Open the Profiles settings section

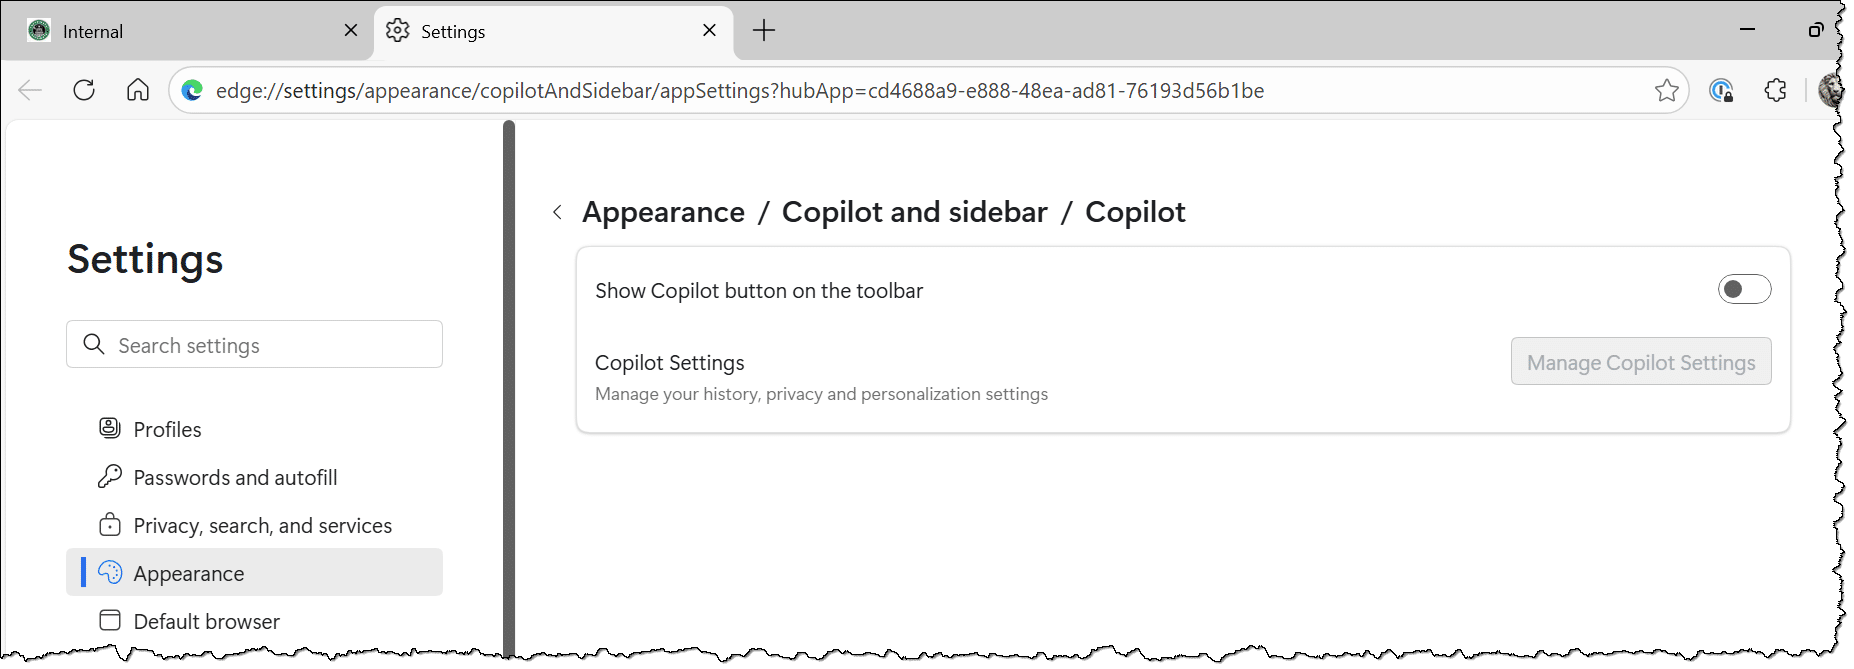(167, 429)
